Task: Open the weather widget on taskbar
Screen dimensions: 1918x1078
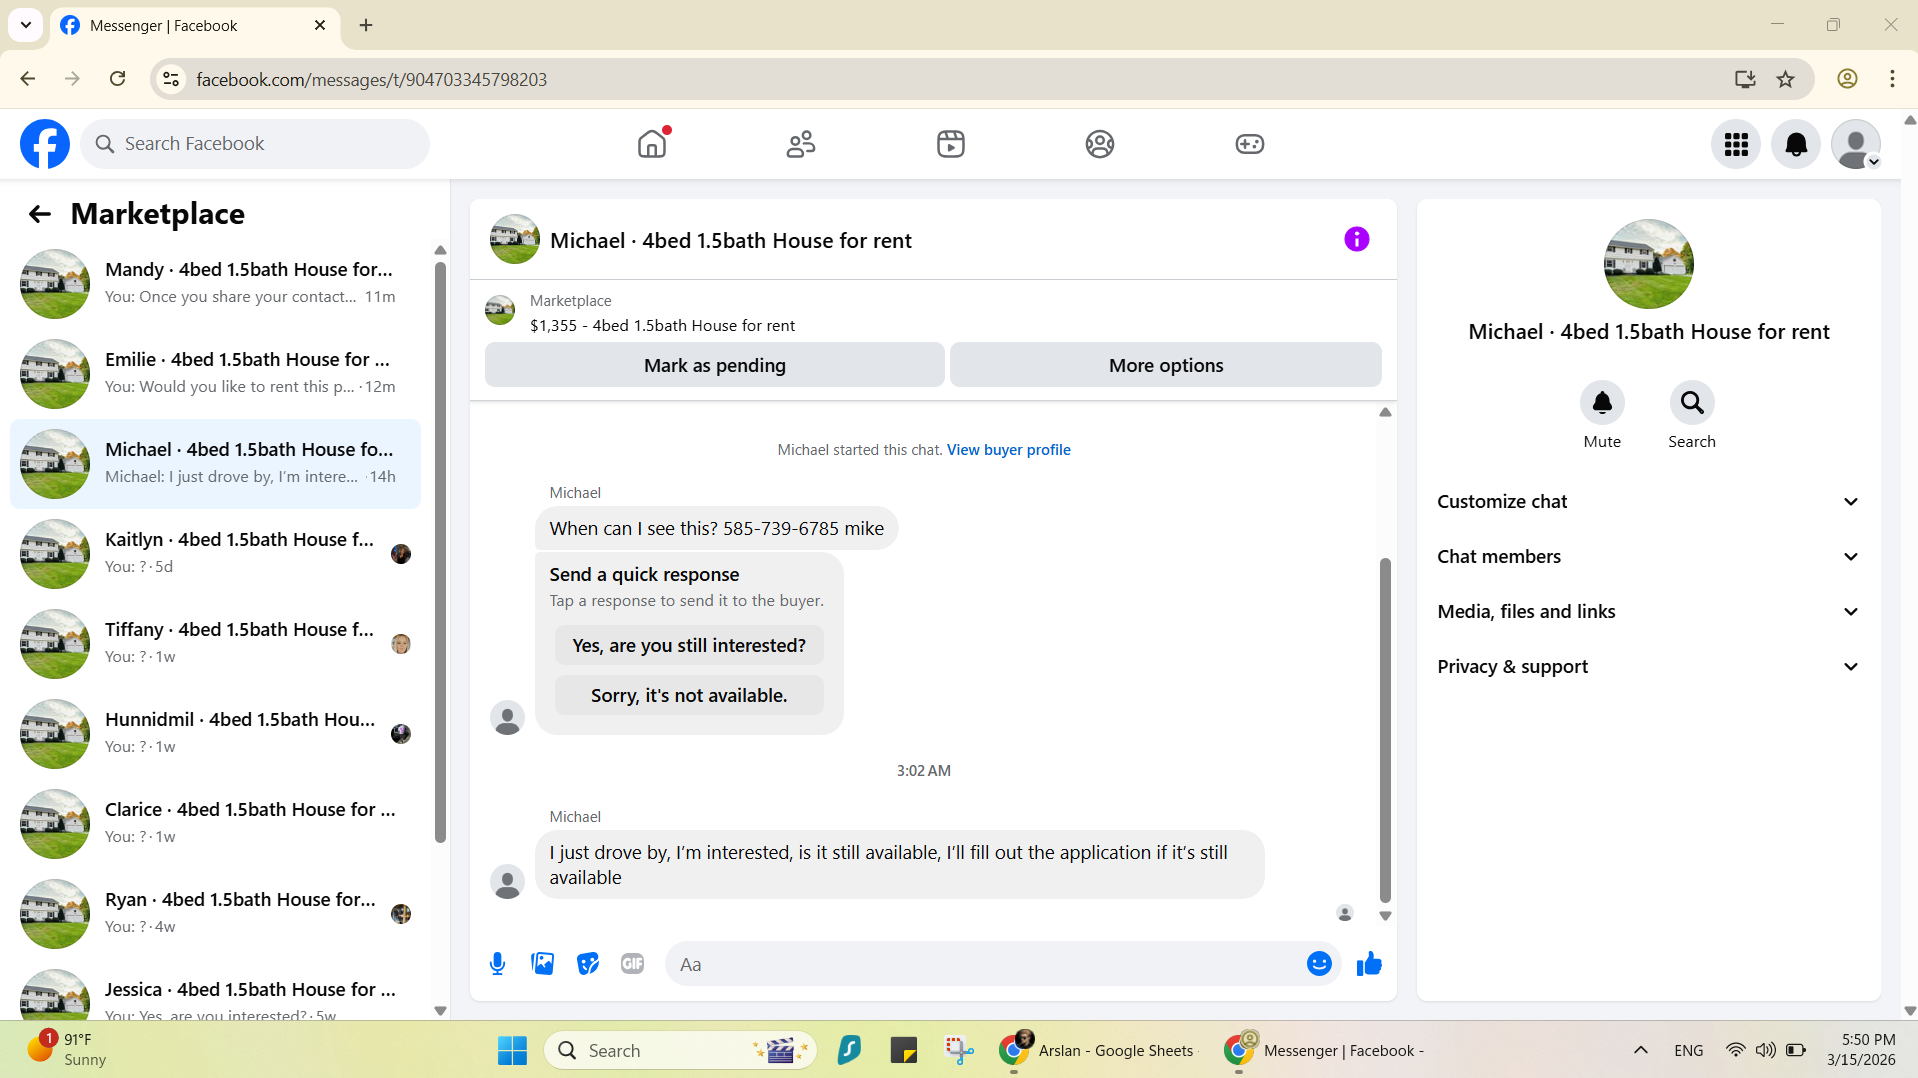Action: 66,1050
